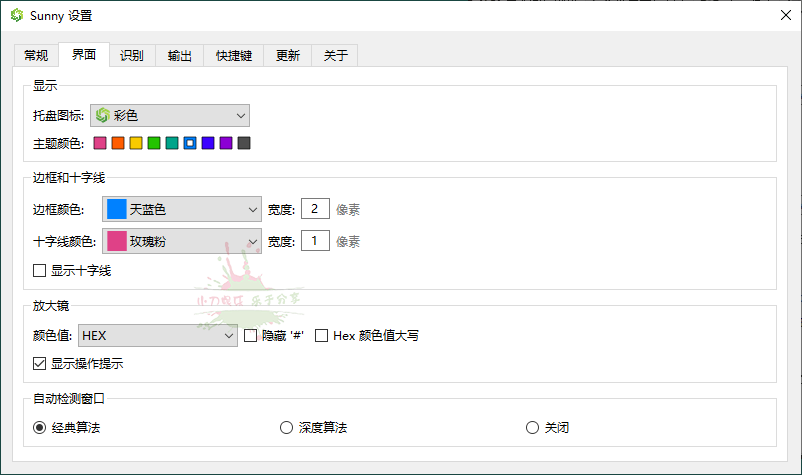This screenshot has height=475, width=802.
Task: Expand the 边框颜色 dropdown showing 天蓝色
Action: coord(181,209)
